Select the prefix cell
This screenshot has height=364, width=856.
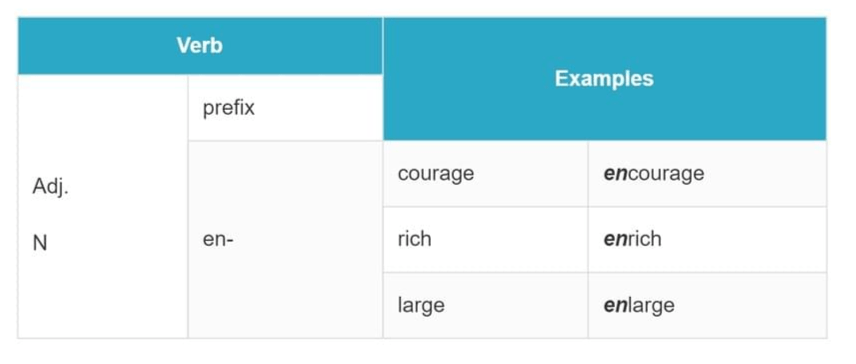(x=285, y=108)
